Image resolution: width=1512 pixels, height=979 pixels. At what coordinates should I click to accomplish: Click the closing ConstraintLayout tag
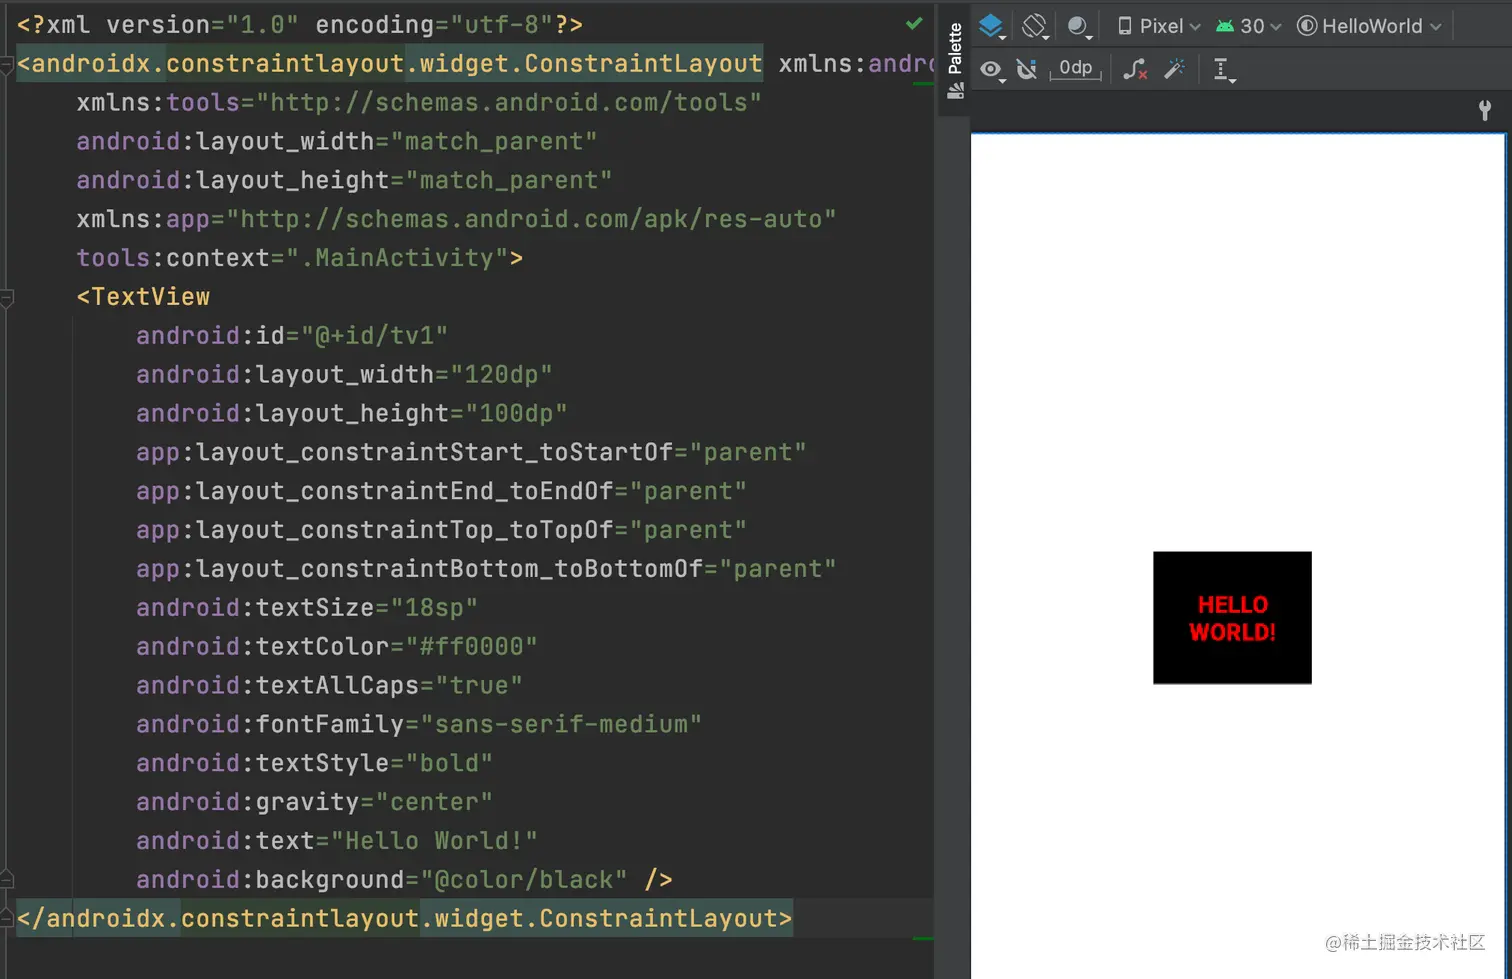click(x=404, y=918)
